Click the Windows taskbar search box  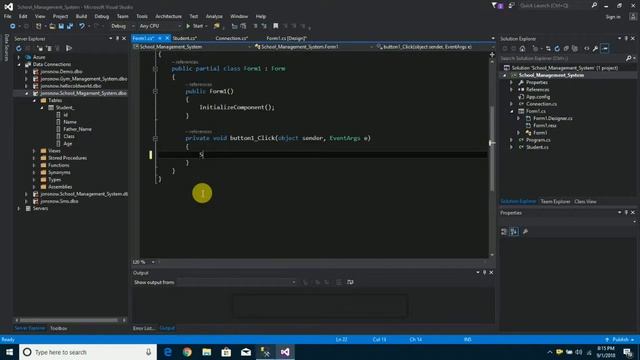click(x=88, y=352)
